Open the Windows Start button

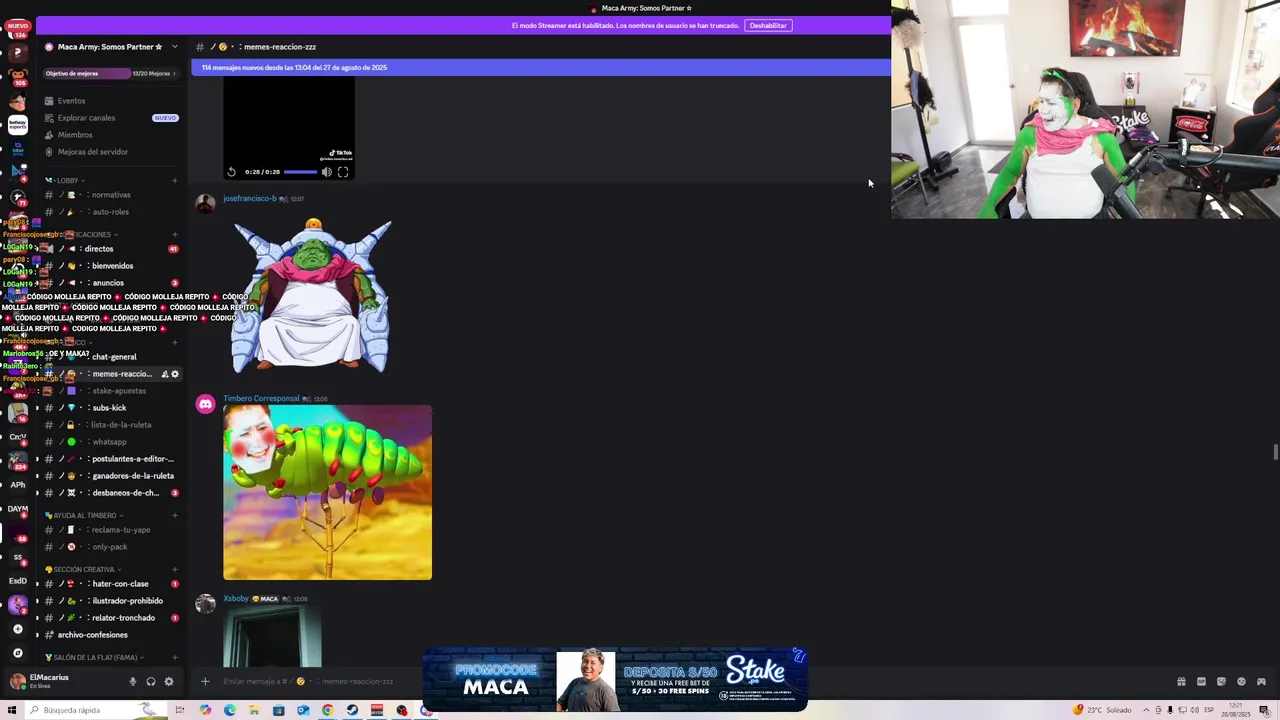[11, 710]
